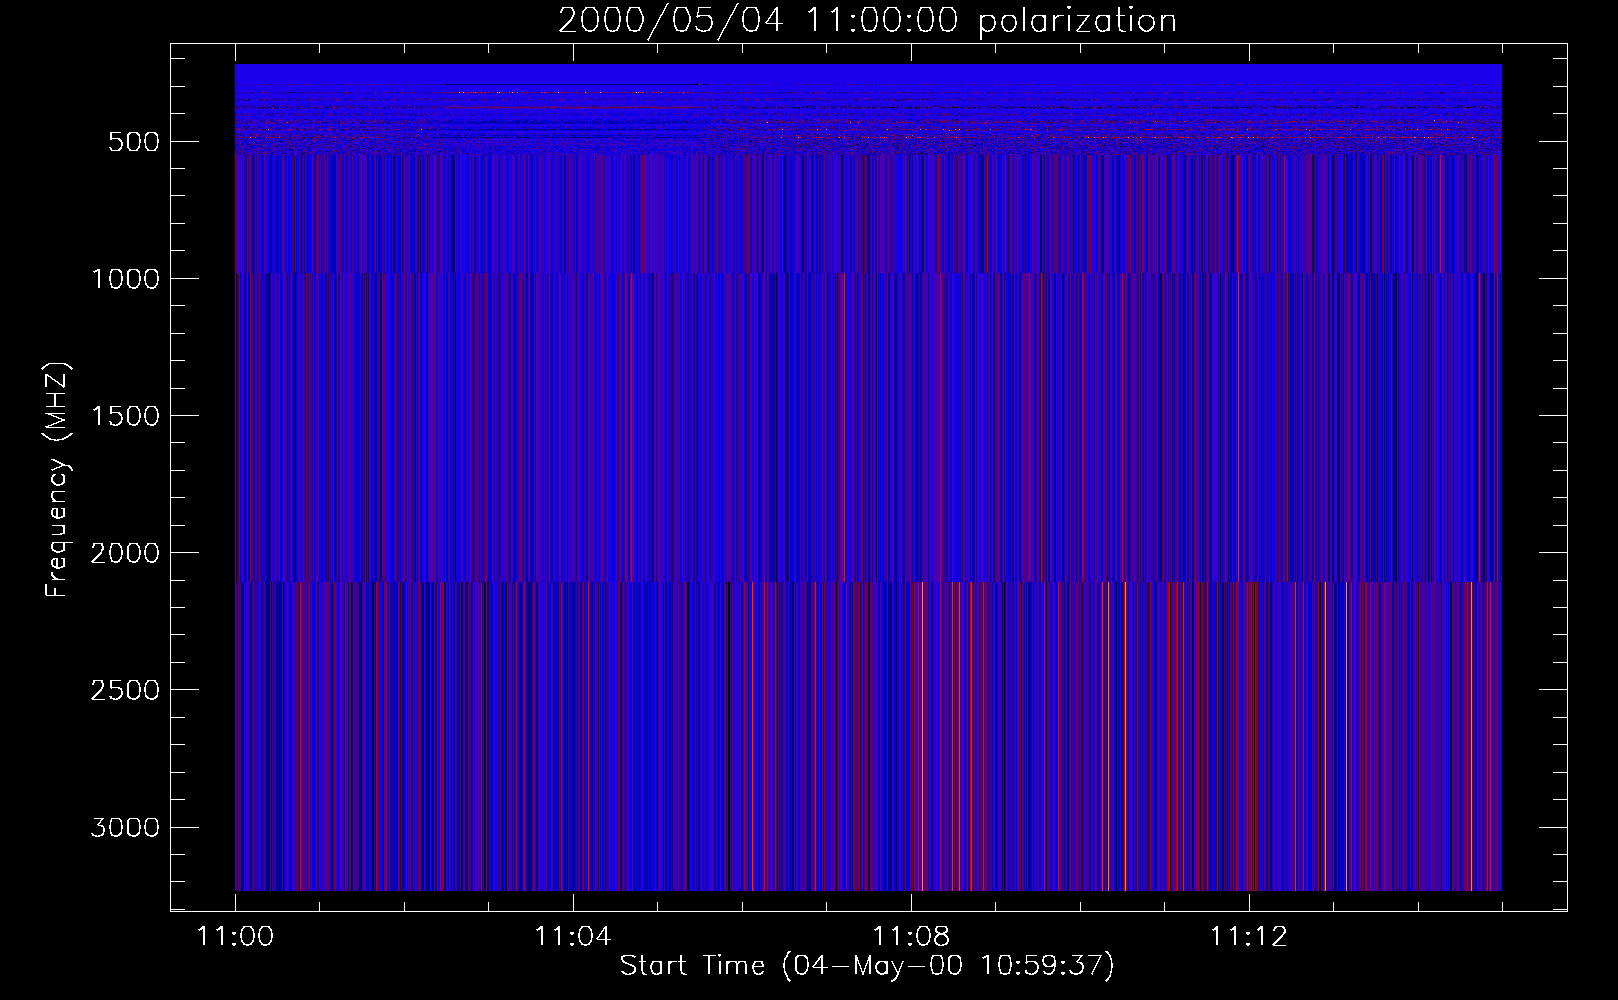
Task: Click the 2500 frequency tick label
Action: pos(125,690)
